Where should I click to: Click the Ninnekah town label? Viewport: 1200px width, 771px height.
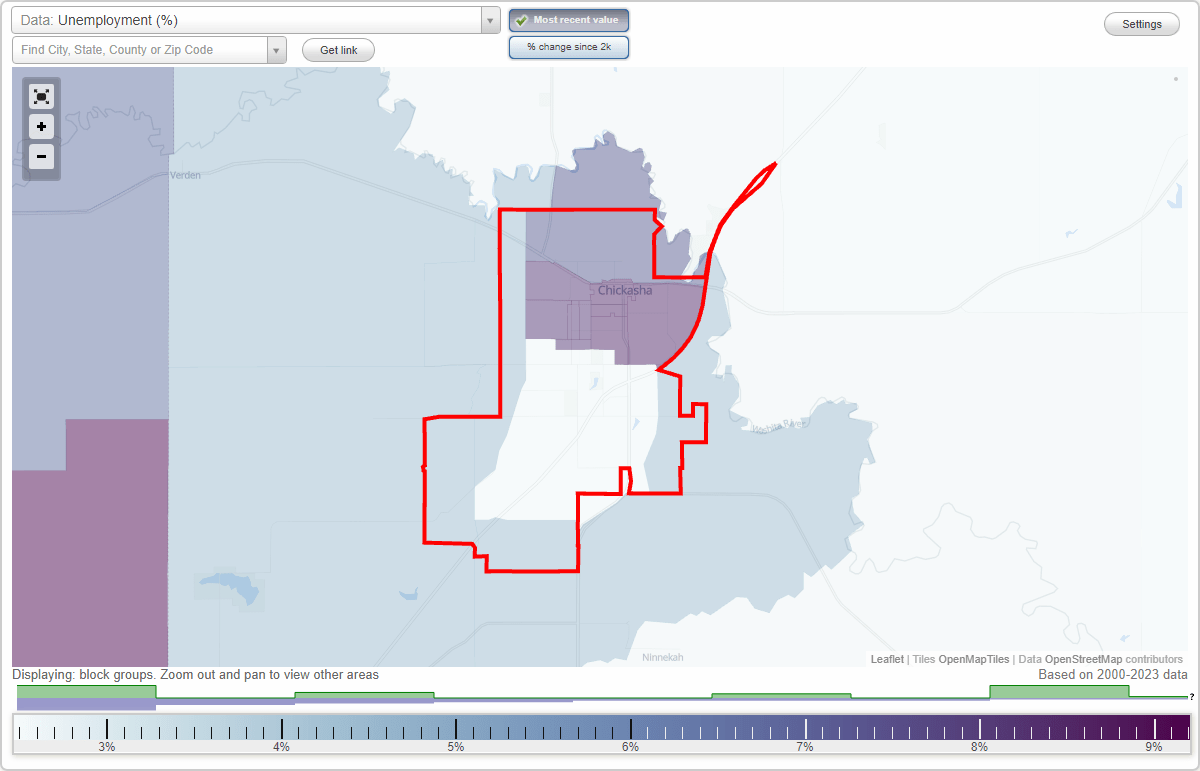click(663, 657)
